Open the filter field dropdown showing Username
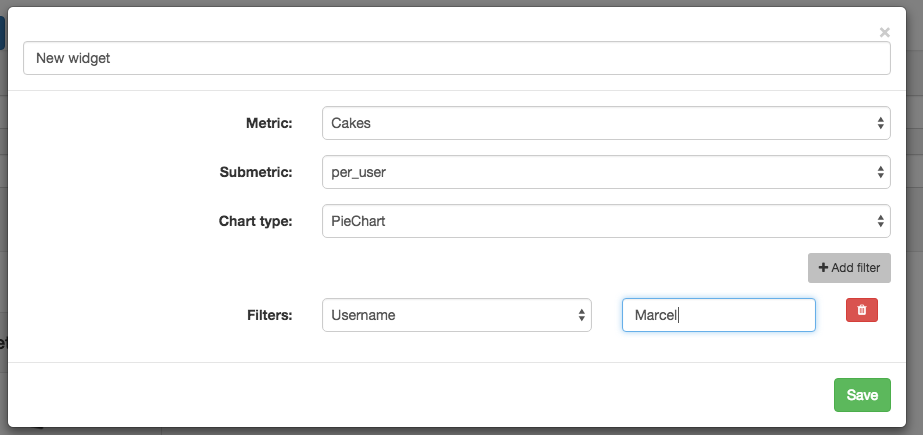Image resolution: width=923 pixels, height=435 pixels. pyautogui.click(x=457, y=315)
